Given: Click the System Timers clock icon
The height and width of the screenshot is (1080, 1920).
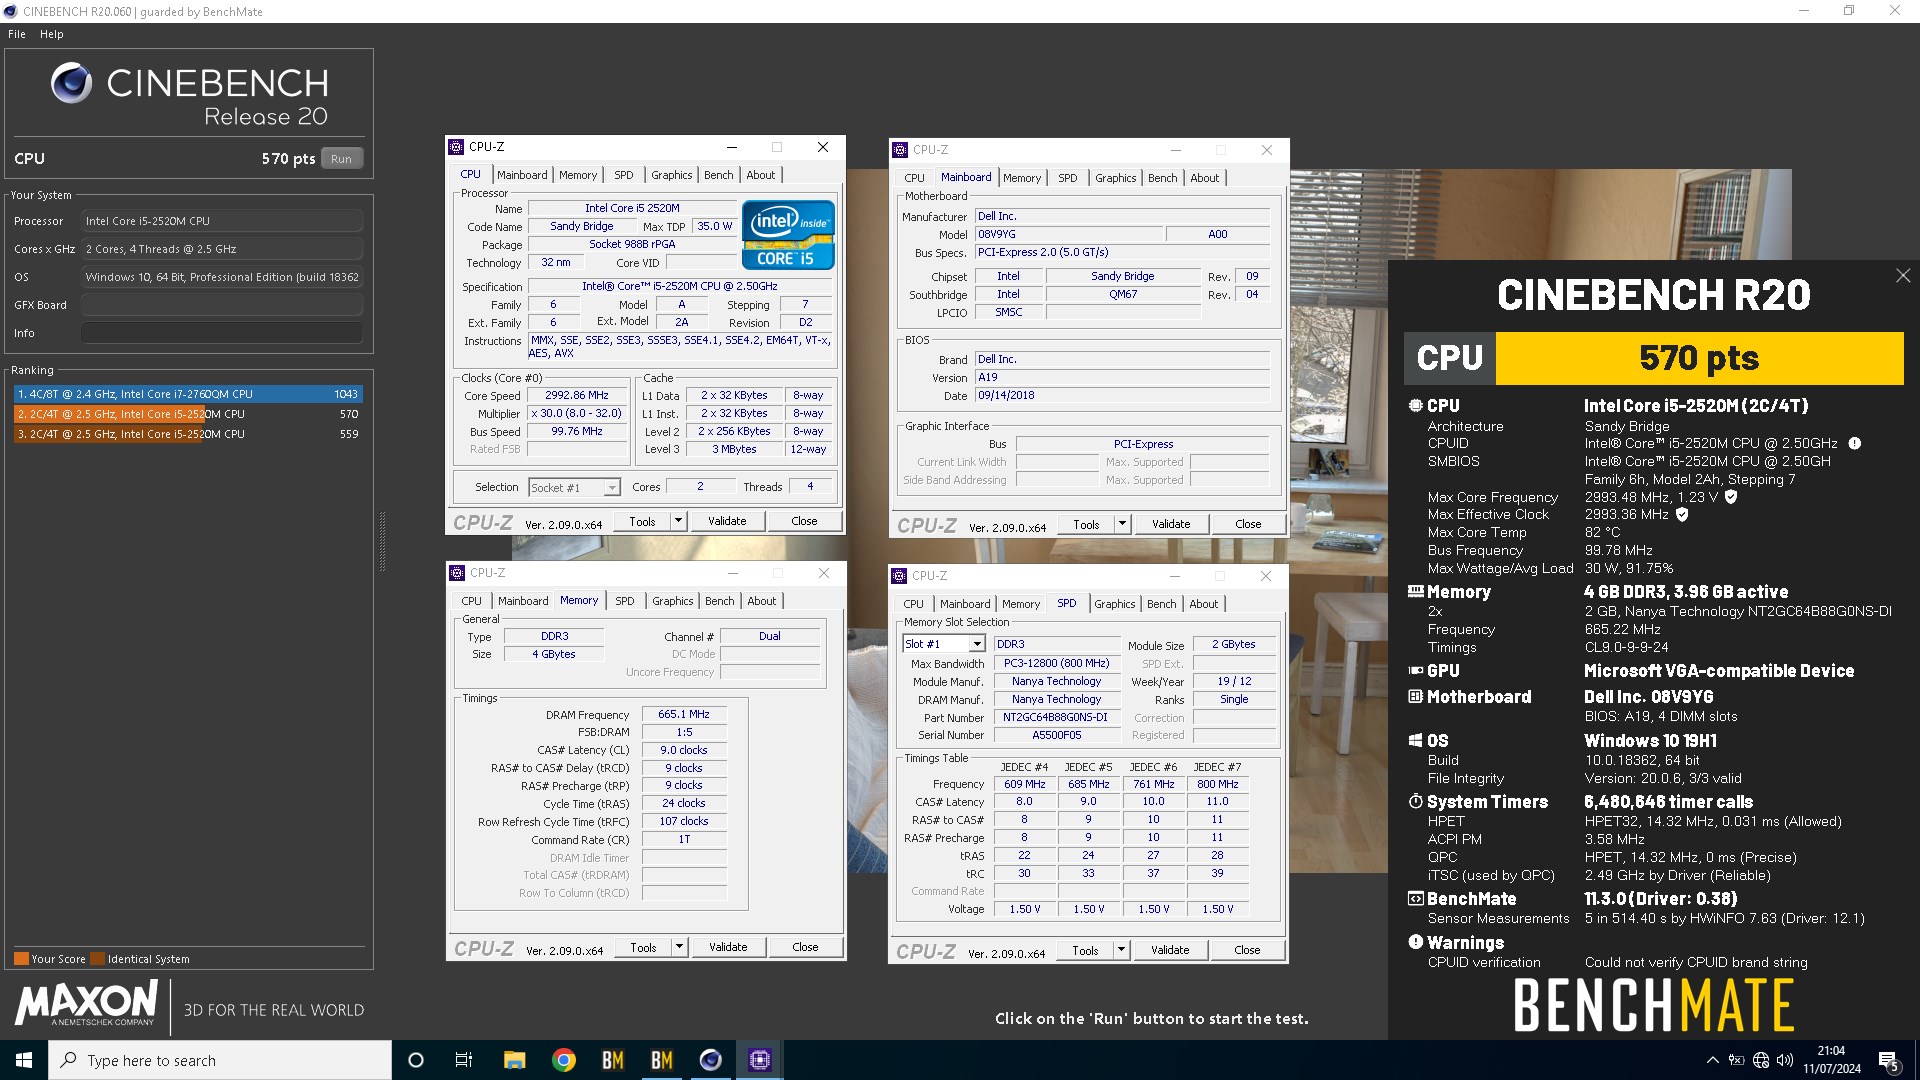Looking at the screenshot, I should [x=1415, y=802].
